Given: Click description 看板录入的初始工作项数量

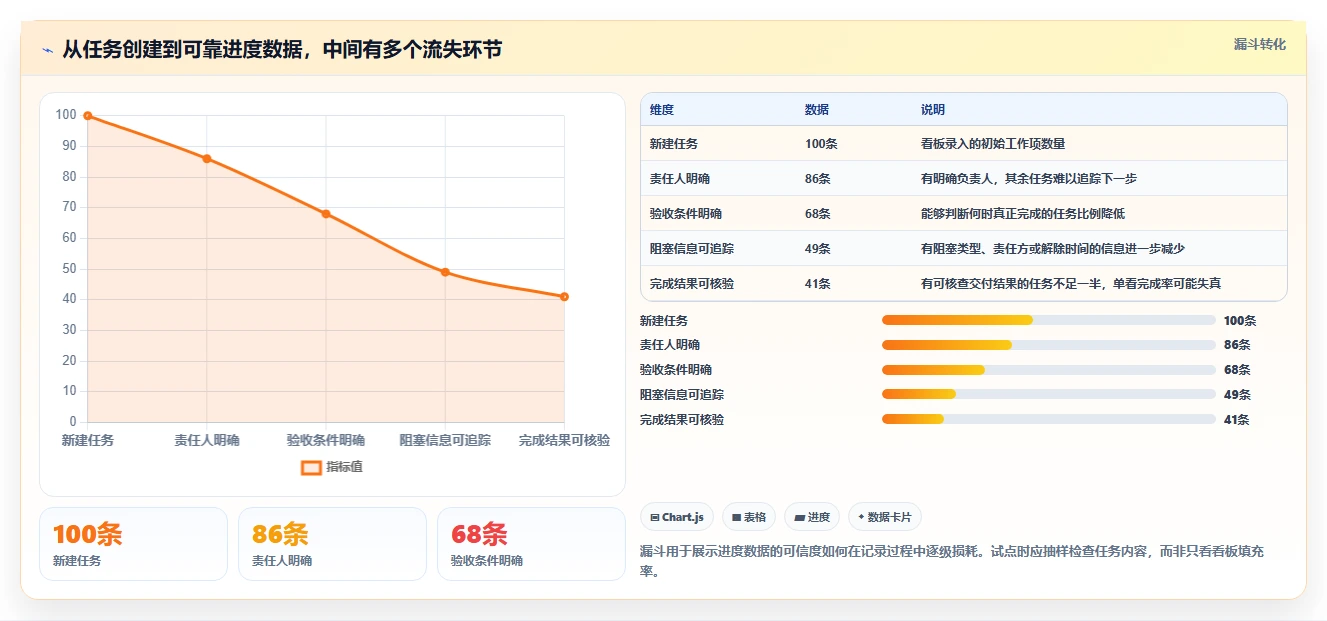Looking at the screenshot, I should click(x=993, y=144).
